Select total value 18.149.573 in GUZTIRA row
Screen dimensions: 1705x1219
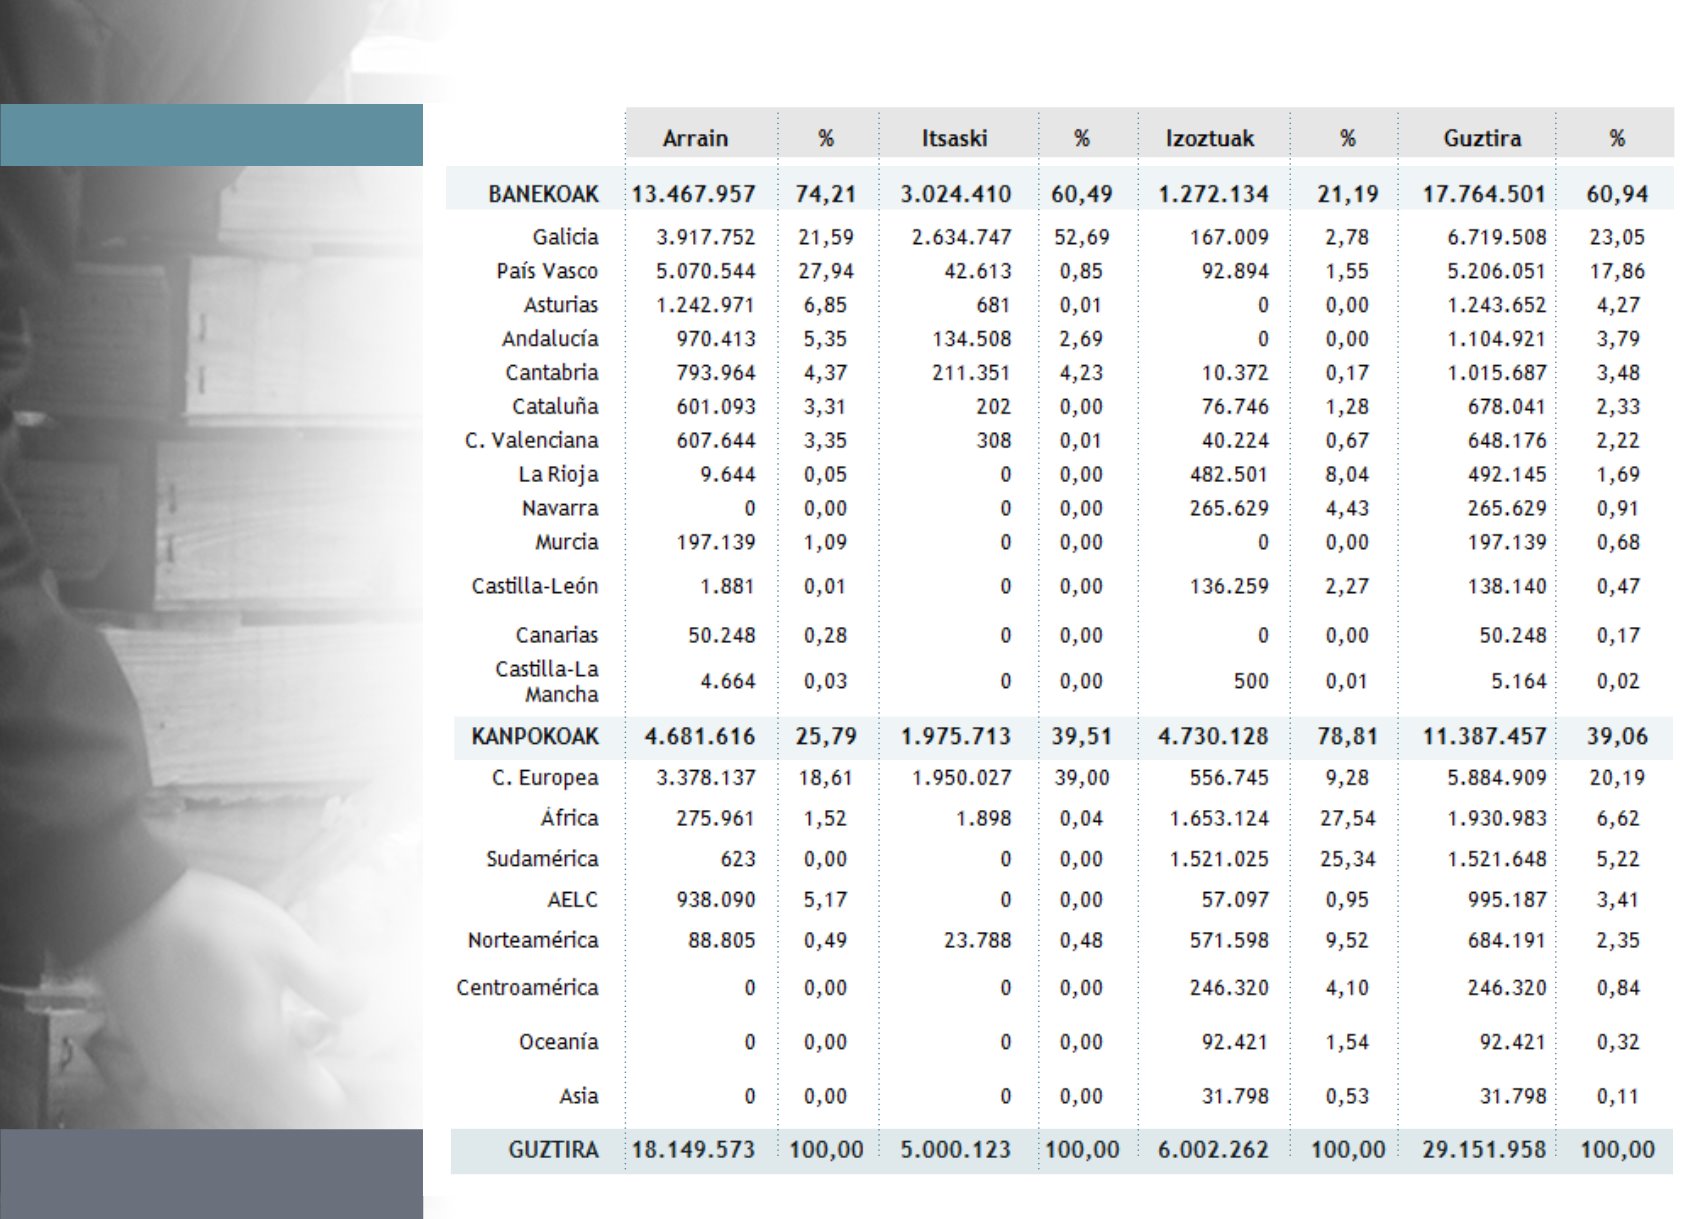[x=693, y=1150]
